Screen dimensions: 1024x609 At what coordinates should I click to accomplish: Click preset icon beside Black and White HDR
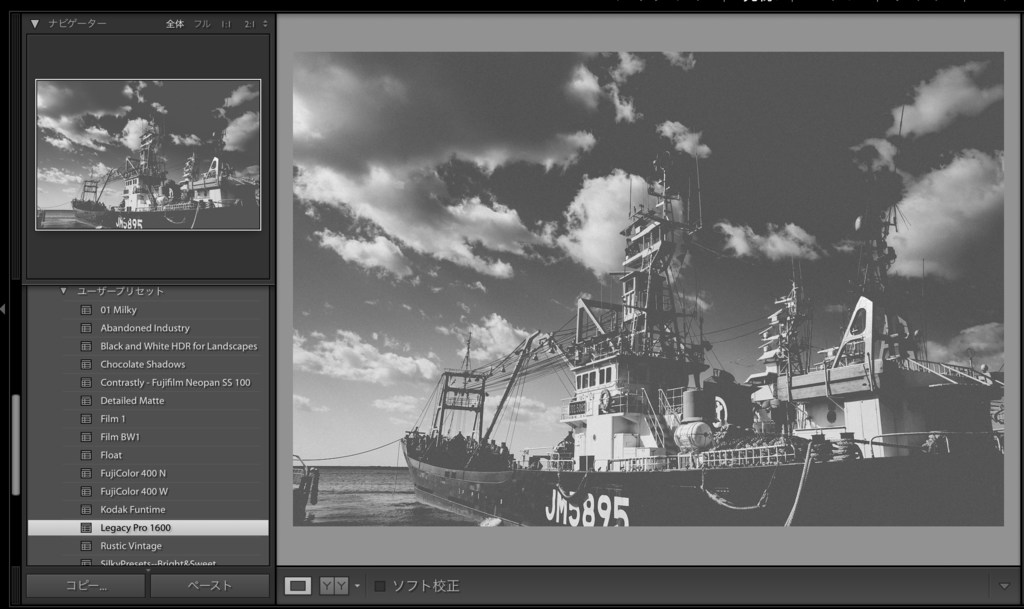(x=86, y=347)
